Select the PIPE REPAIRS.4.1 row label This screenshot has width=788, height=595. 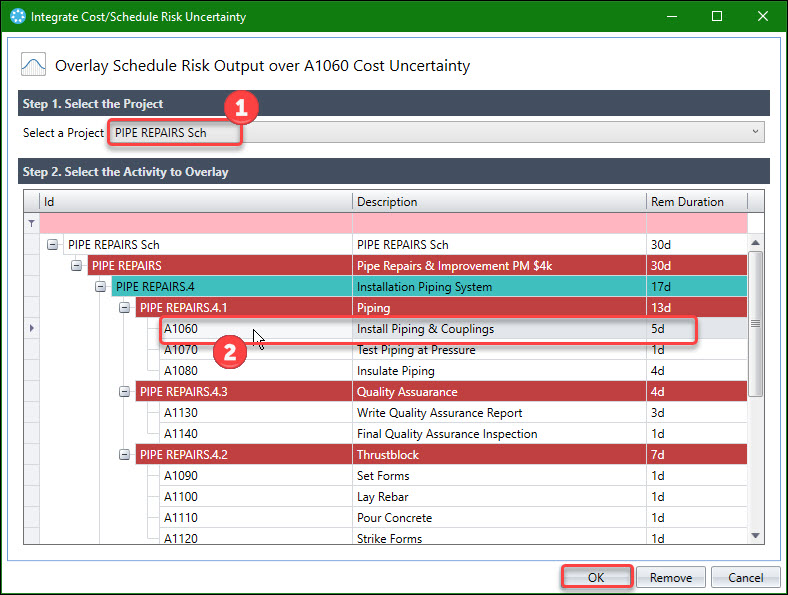click(183, 308)
